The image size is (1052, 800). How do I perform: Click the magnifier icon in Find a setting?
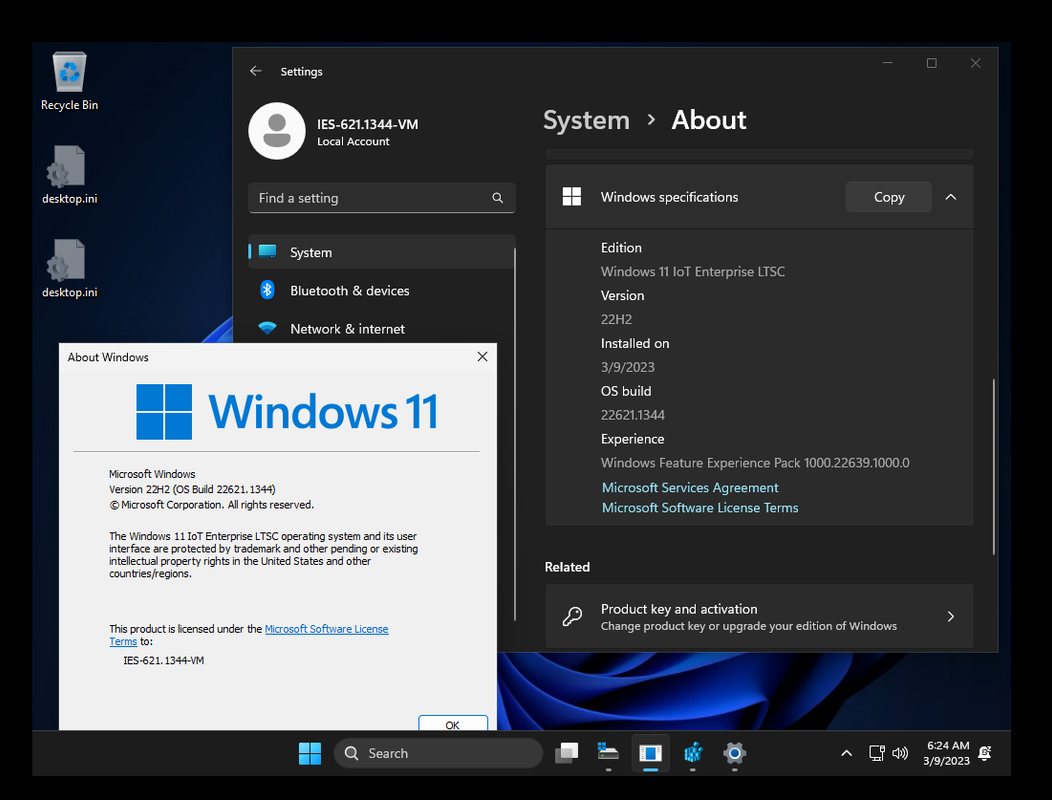[497, 197]
